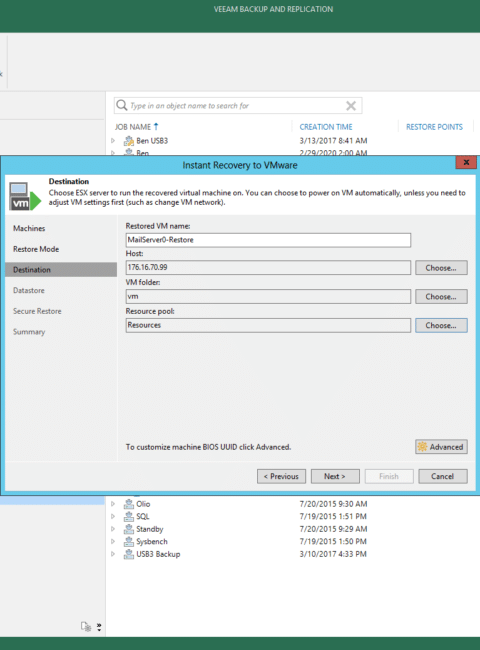The width and height of the screenshot is (480, 650).
Task: Click the Previous button
Action: 281,476
